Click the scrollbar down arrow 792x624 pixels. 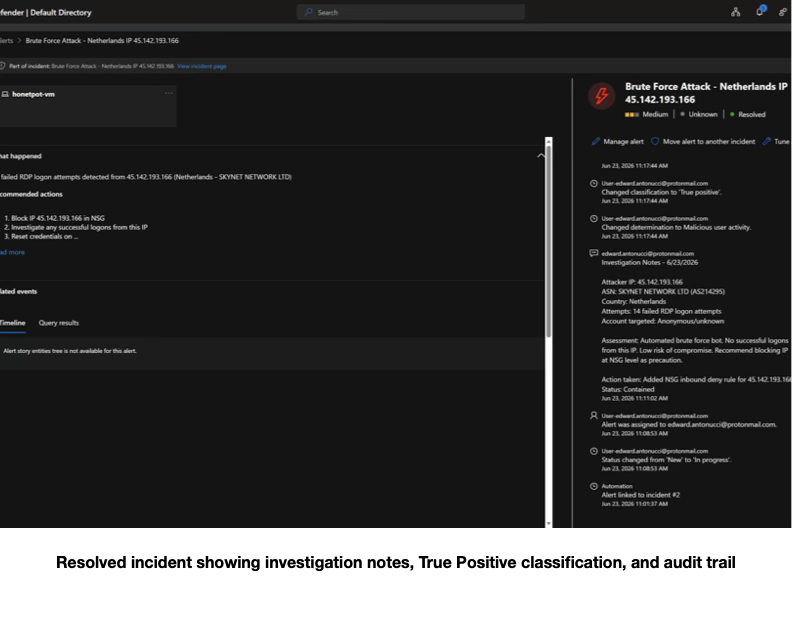[549, 523]
